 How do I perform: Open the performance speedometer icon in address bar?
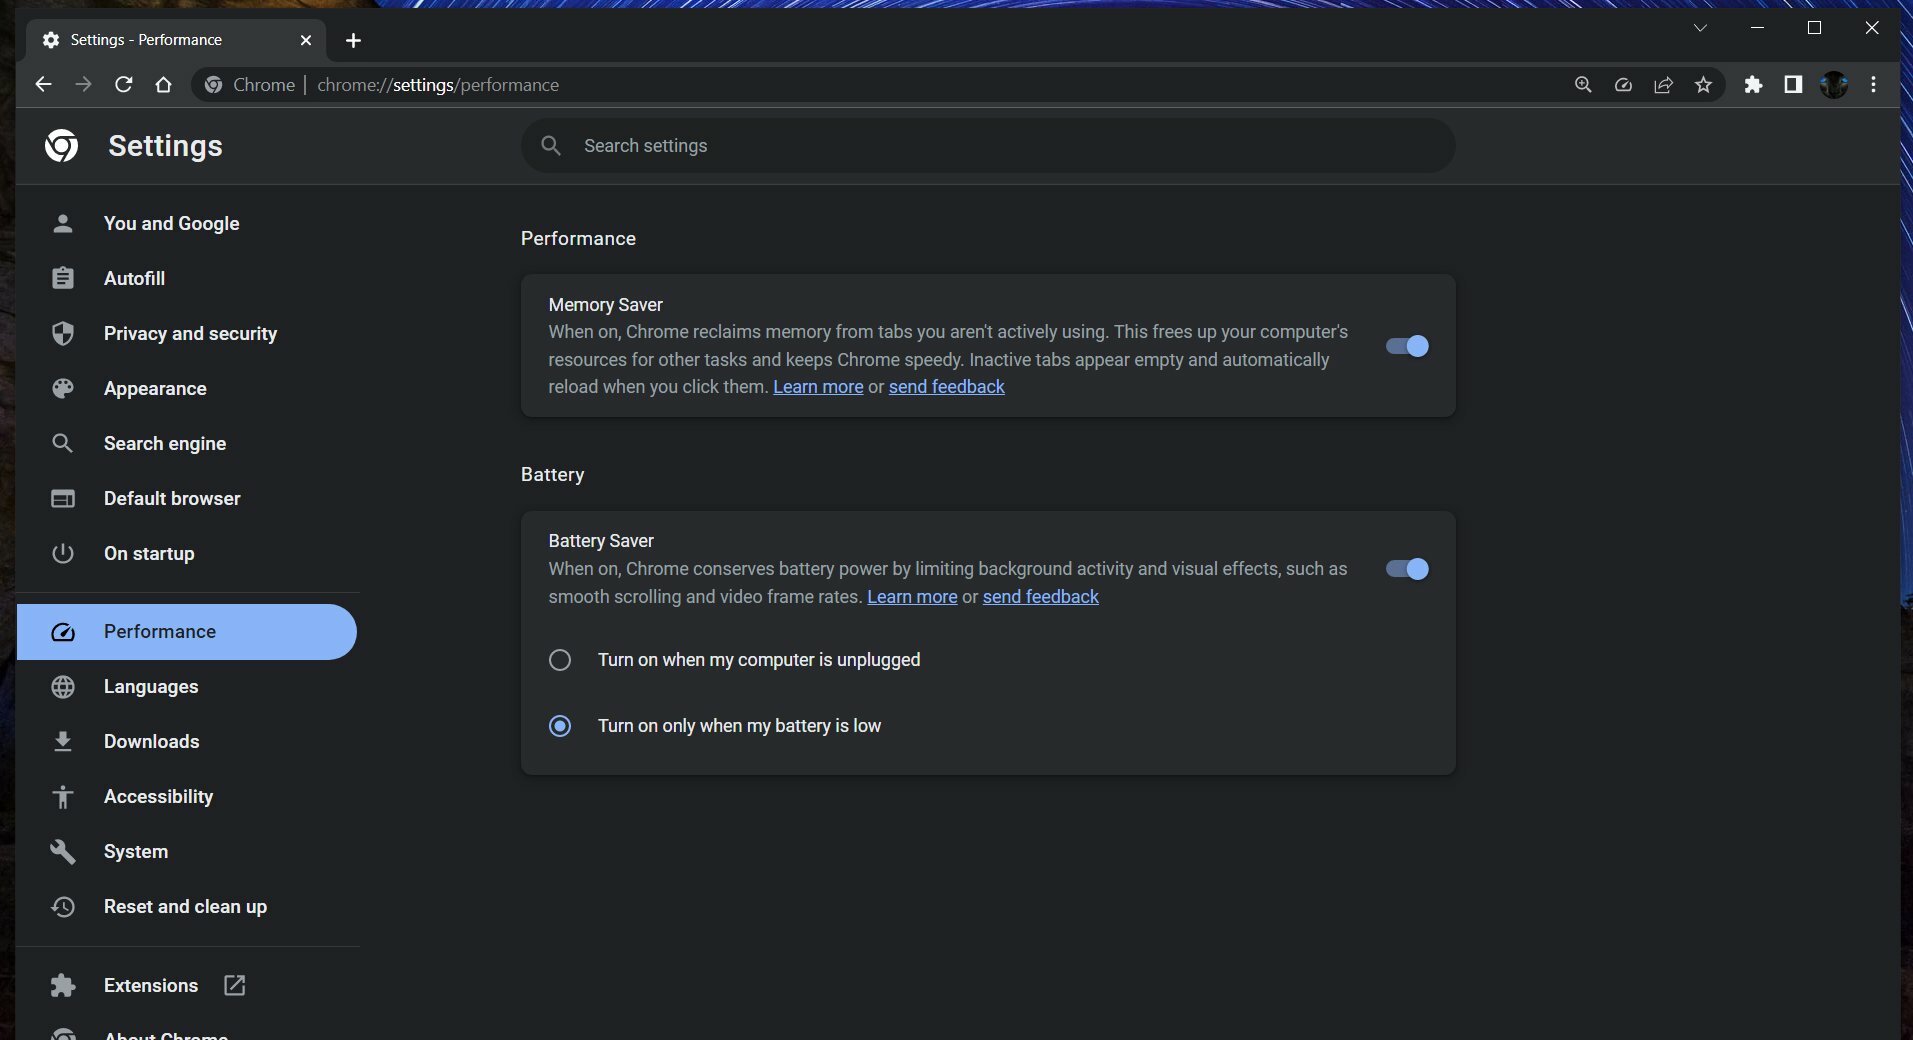pos(1623,85)
